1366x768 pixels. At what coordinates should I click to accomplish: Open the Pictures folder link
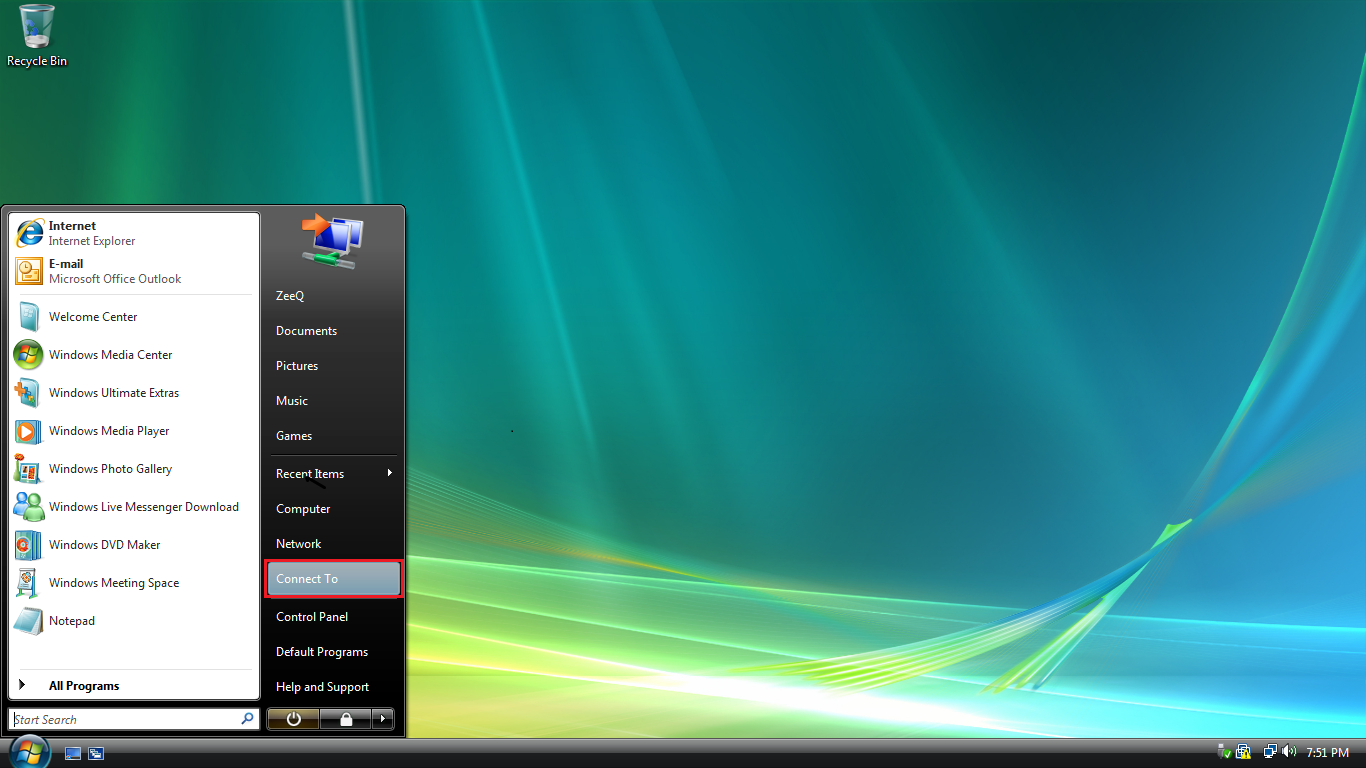pyautogui.click(x=334, y=366)
